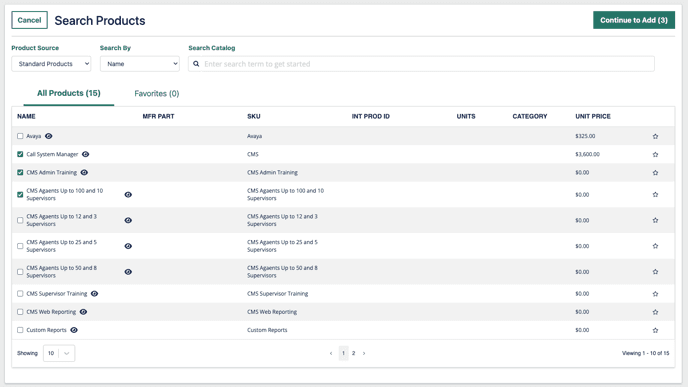
Task: Open eye preview for CMS Agaents Up to 12
Action: click(x=128, y=220)
